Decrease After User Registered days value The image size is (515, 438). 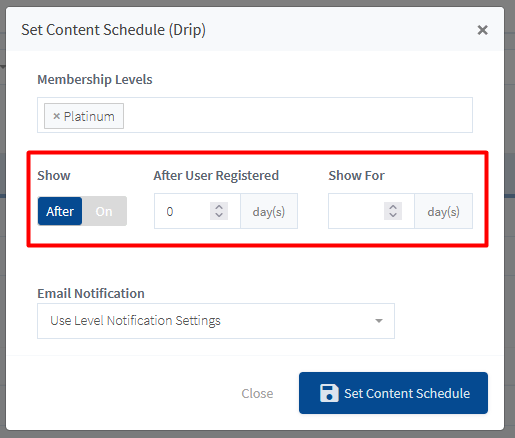pos(219,215)
